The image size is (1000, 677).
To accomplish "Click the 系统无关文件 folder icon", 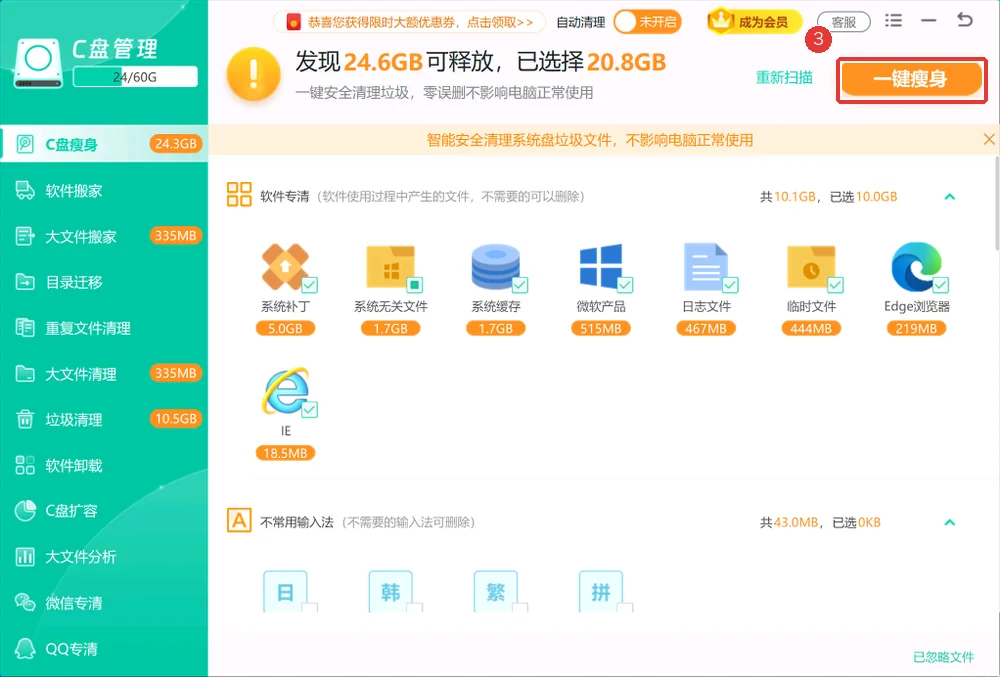I will click(x=390, y=266).
